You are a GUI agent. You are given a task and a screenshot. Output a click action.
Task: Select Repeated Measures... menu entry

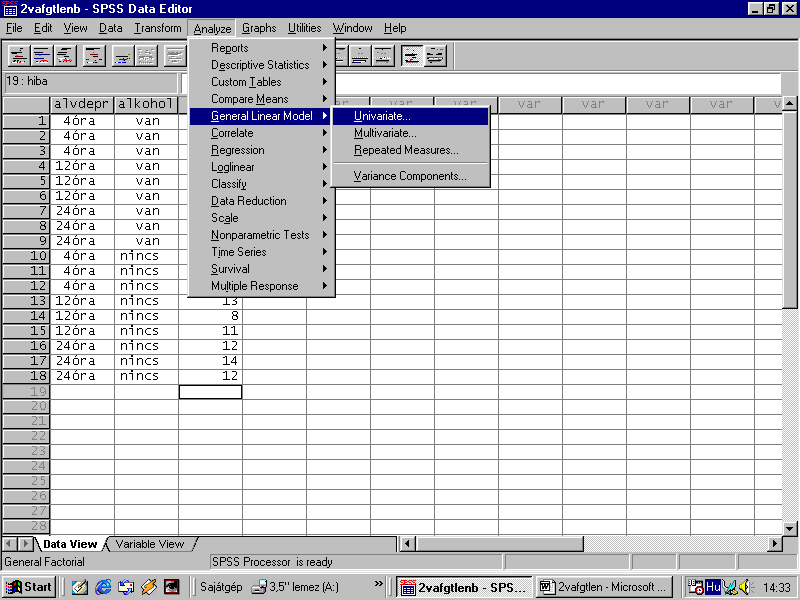pyautogui.click(x=410, y=150)
